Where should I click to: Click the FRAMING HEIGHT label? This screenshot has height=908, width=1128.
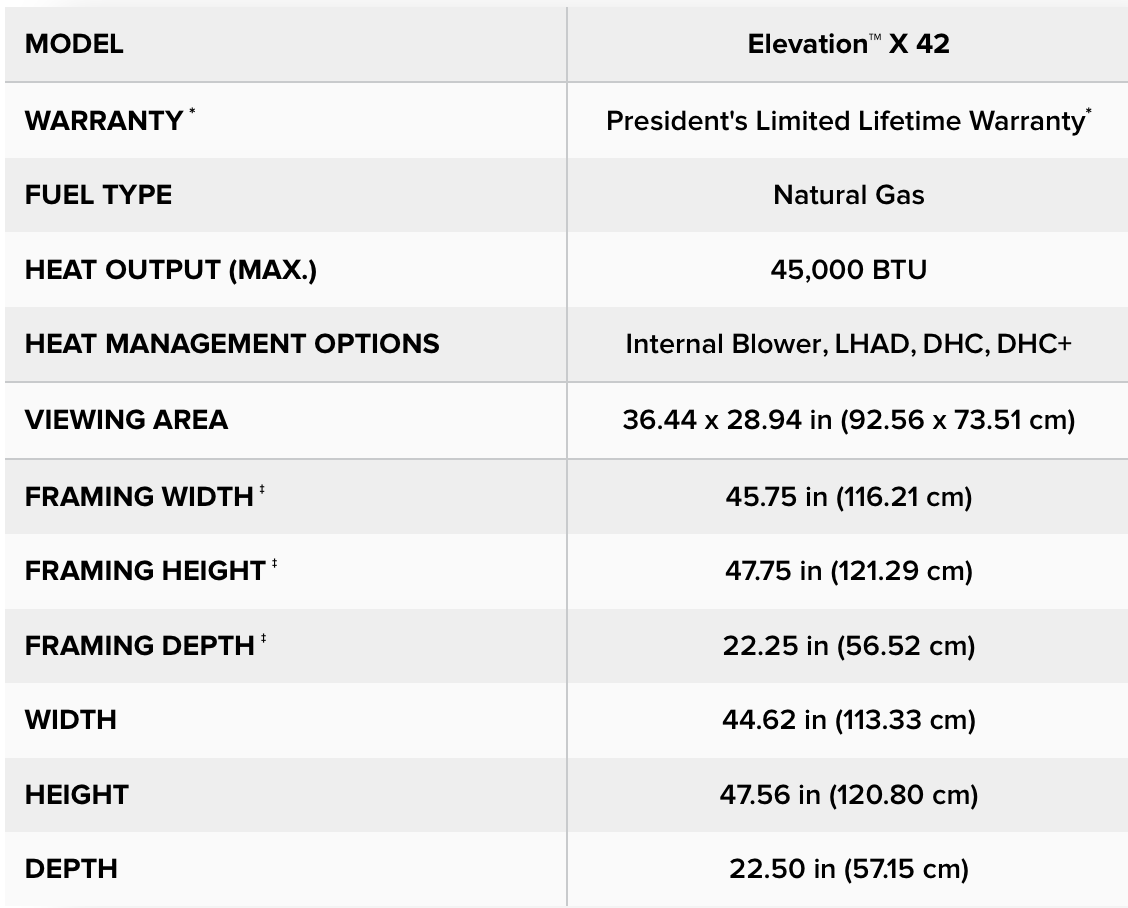[x=144, y=571]
